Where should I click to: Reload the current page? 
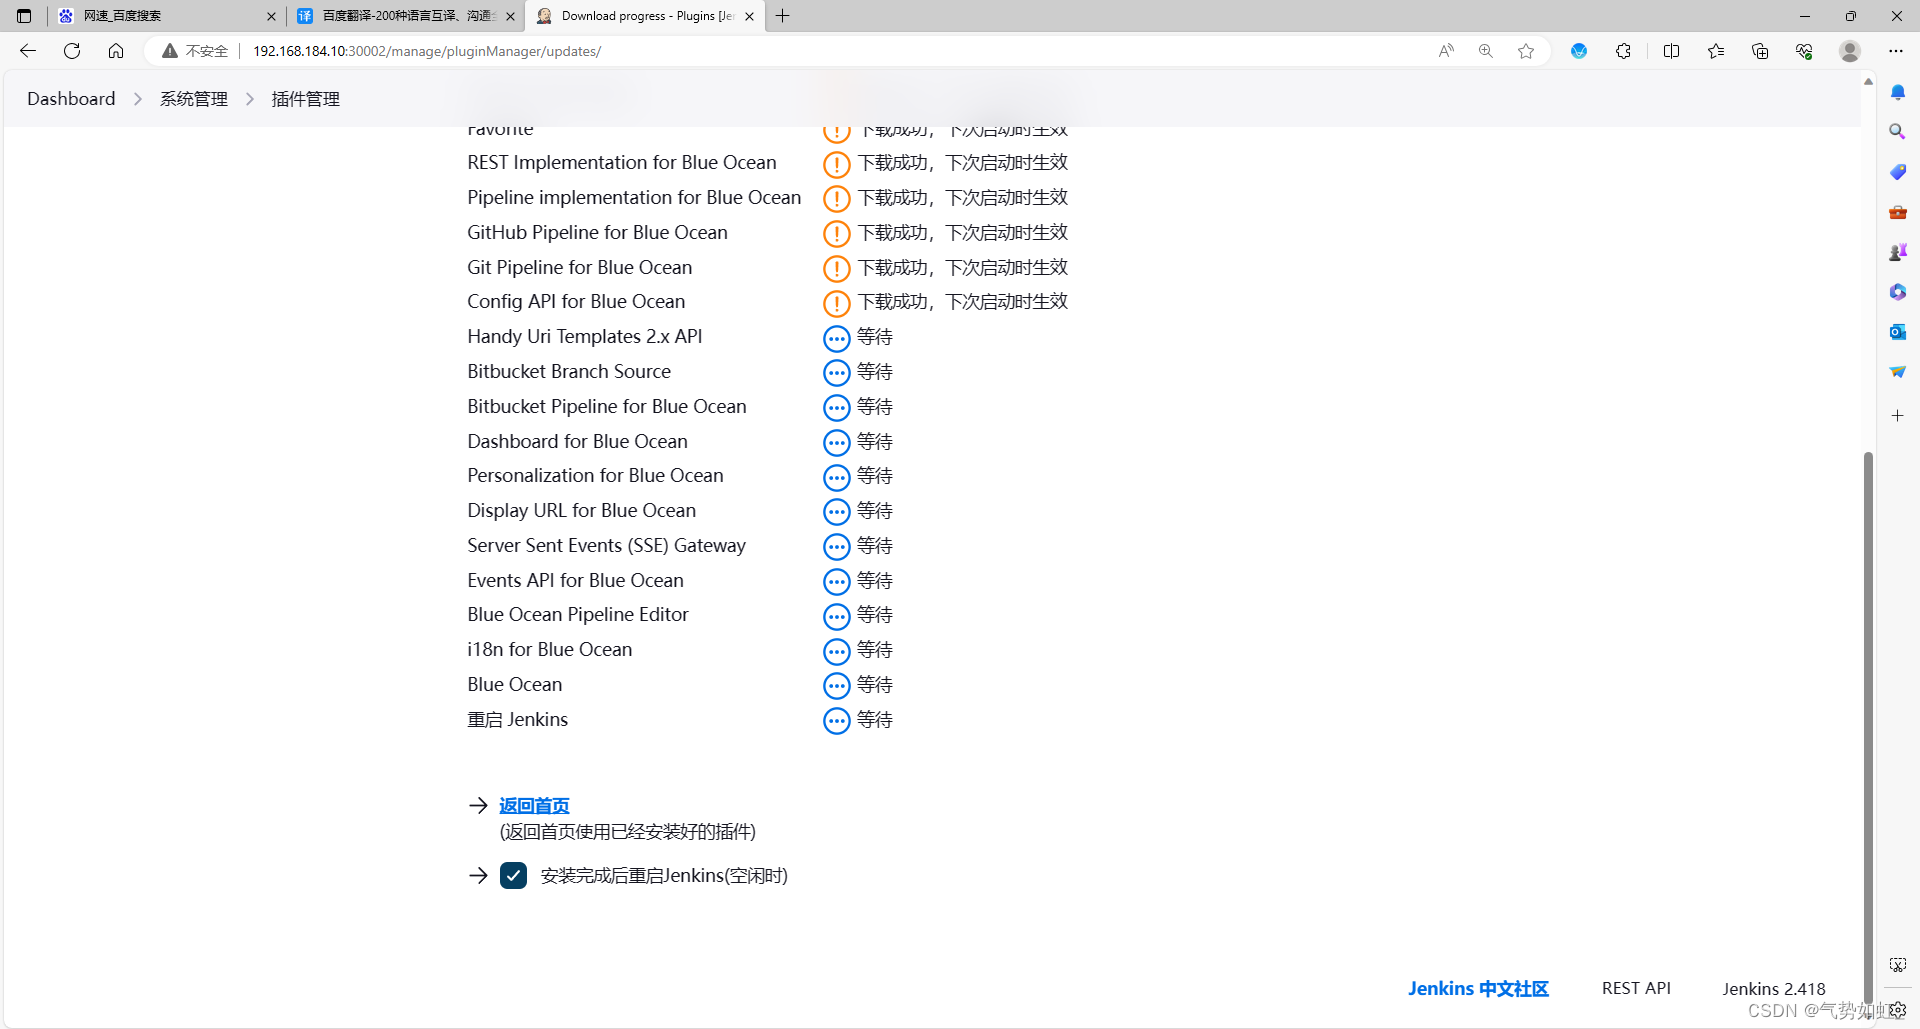(72, 51)
